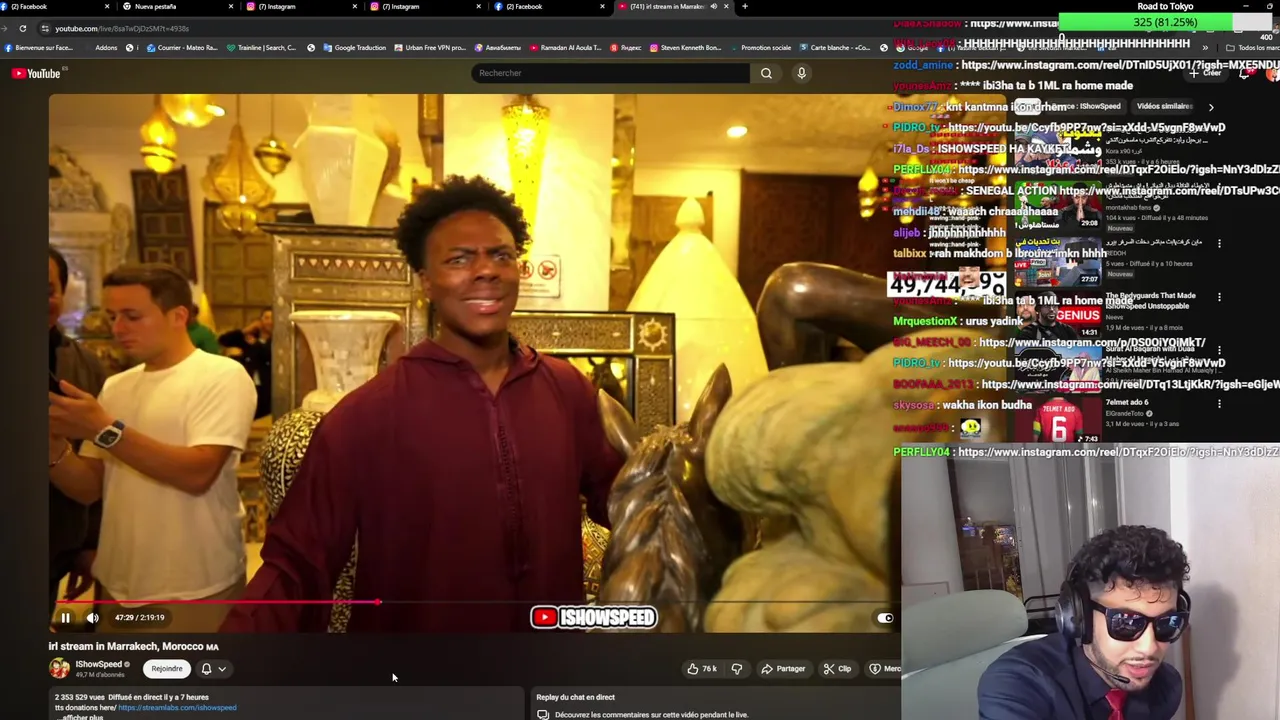Close the irl stream YouTube tab
The height and width of the screenshot is (720, 1280).
[727, 7]
